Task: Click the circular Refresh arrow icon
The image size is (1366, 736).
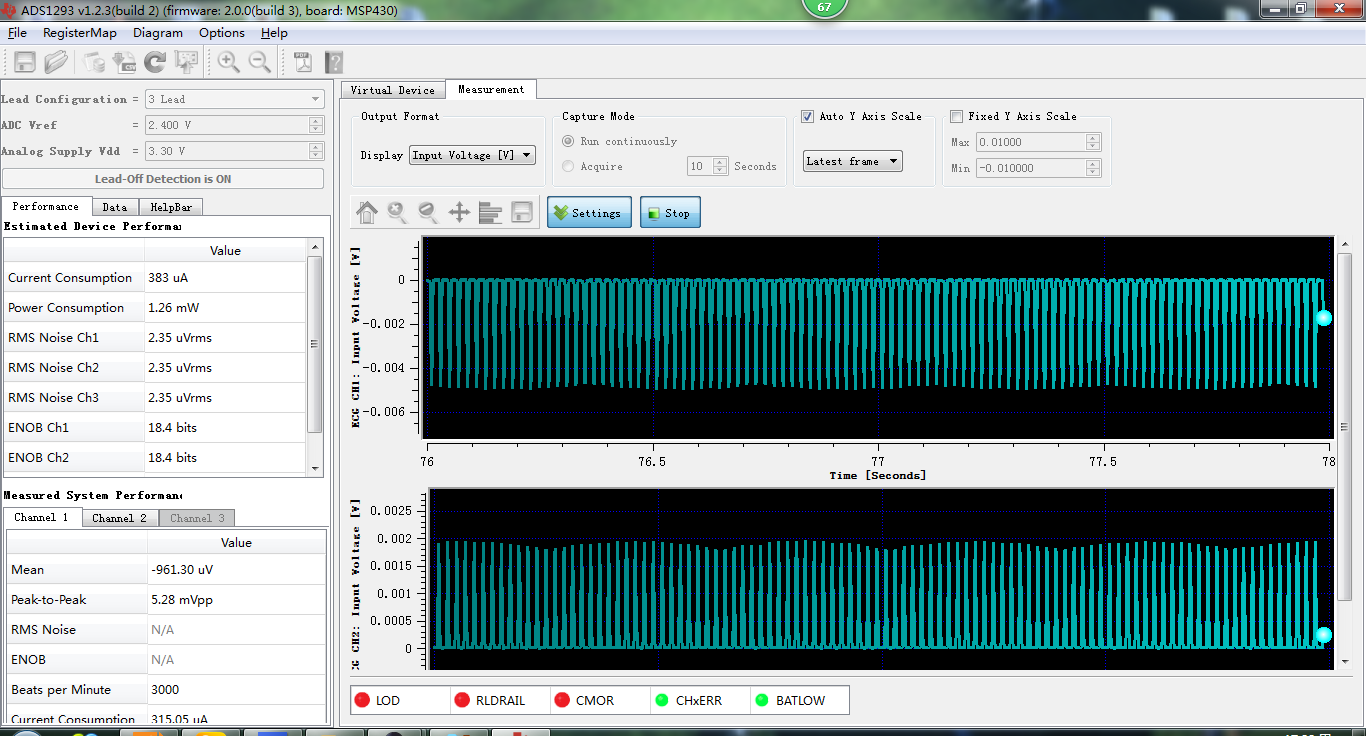Action: click(155, 62)
